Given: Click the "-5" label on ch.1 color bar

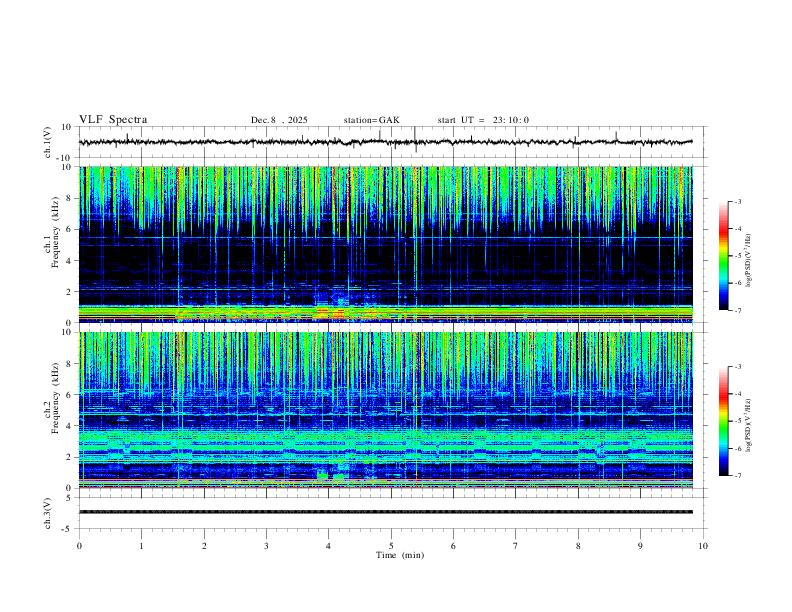Looking at the screenshot, I should tap(737, 256).
